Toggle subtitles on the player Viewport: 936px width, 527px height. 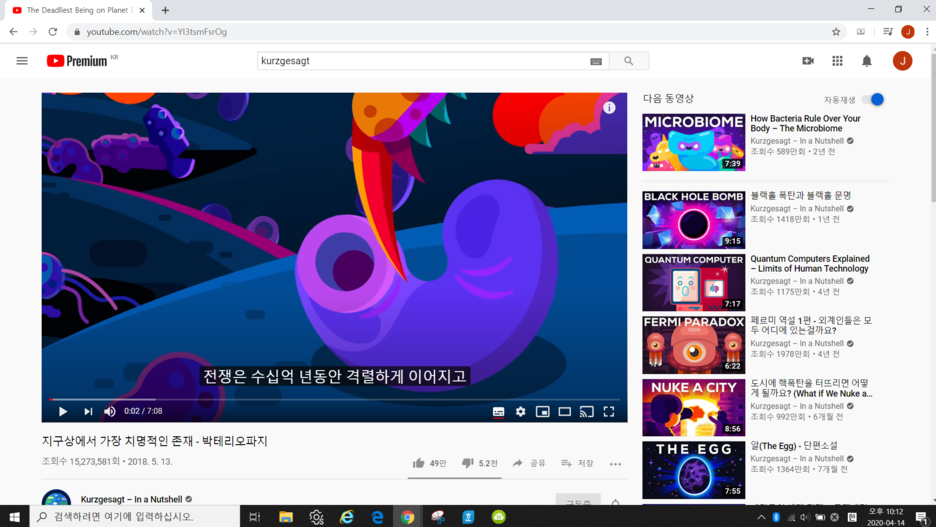pos(498,412)
